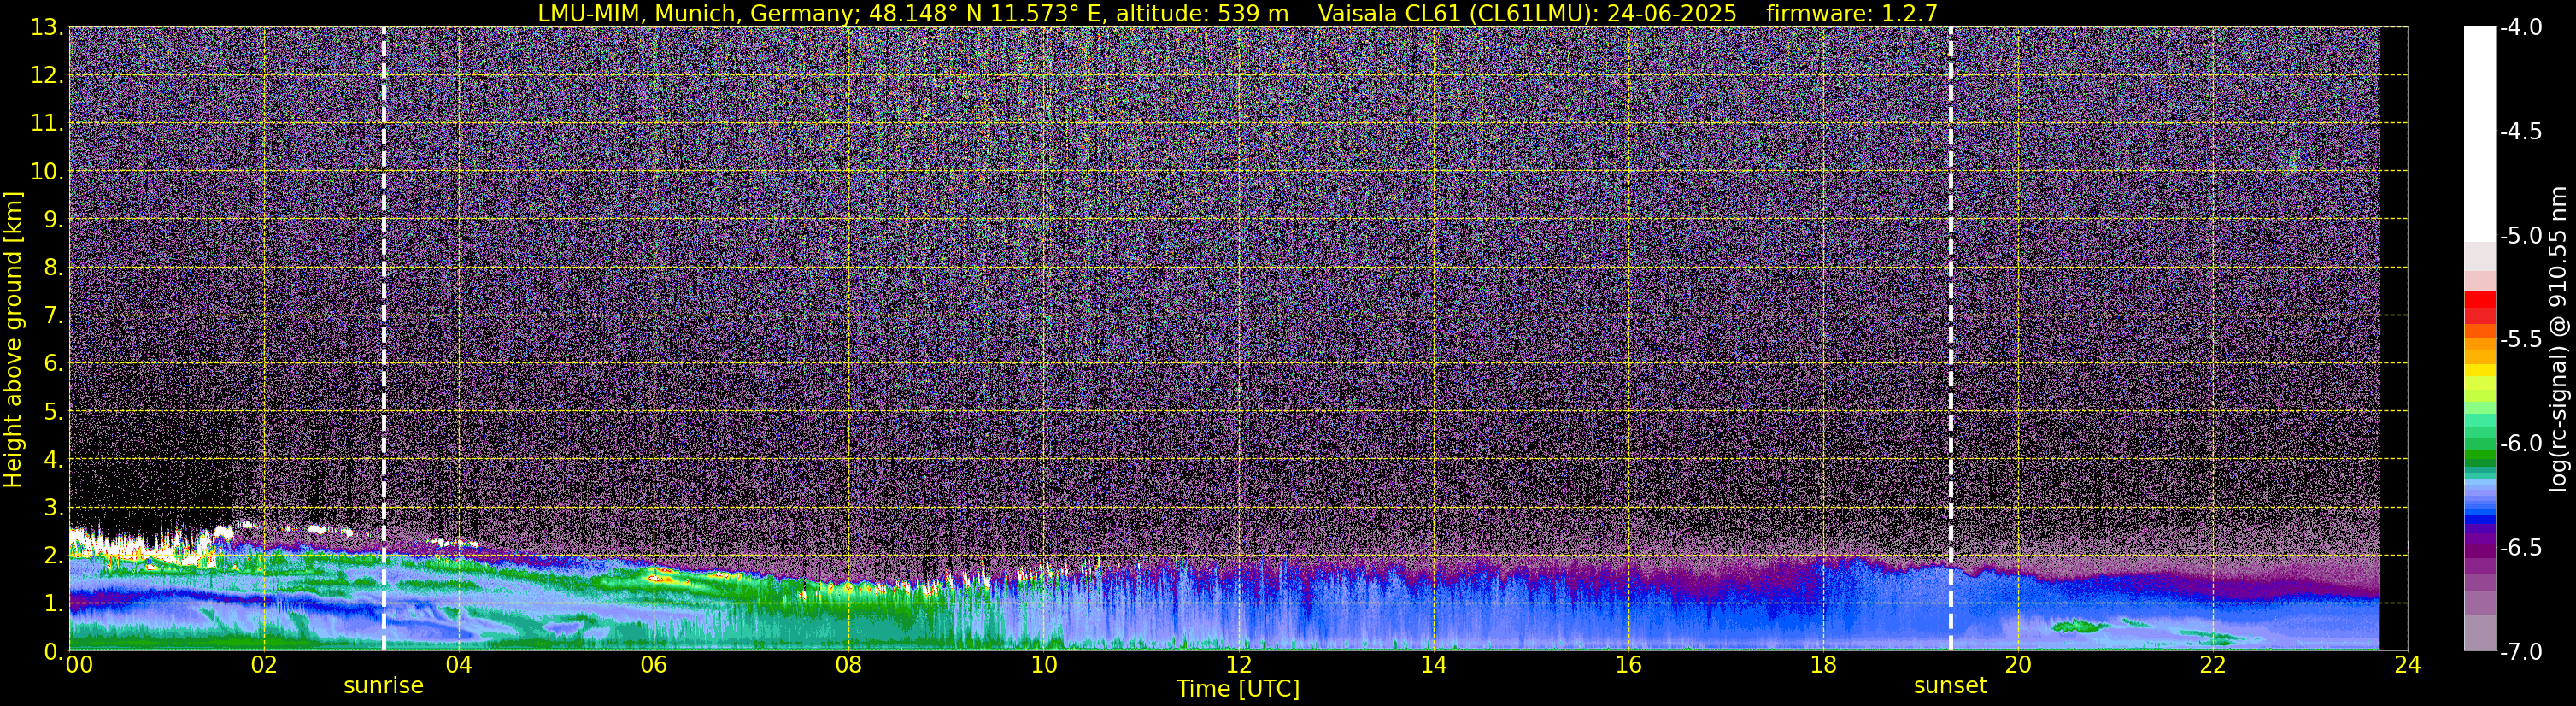
Task: Click the 'Time [UTC]' x-axis label
Action: [1238, 689]
